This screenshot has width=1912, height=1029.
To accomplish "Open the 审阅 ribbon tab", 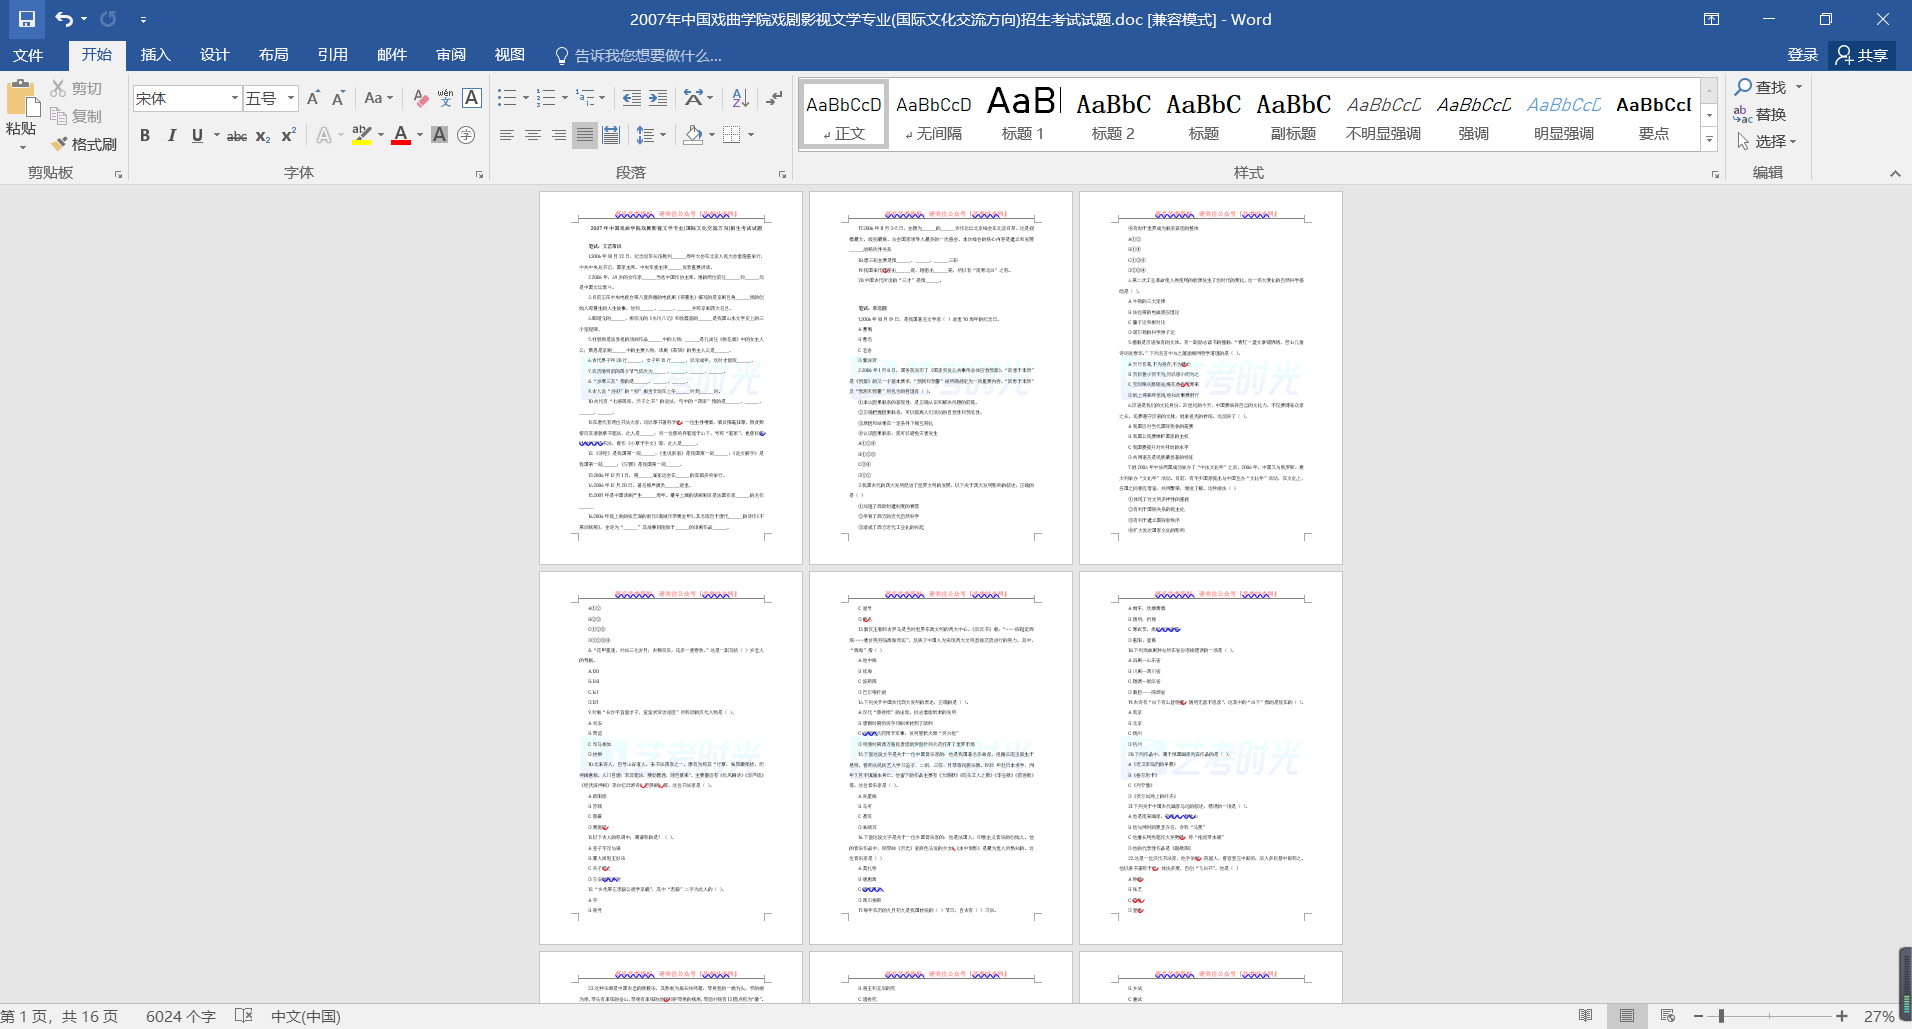I will click(450, 55).
